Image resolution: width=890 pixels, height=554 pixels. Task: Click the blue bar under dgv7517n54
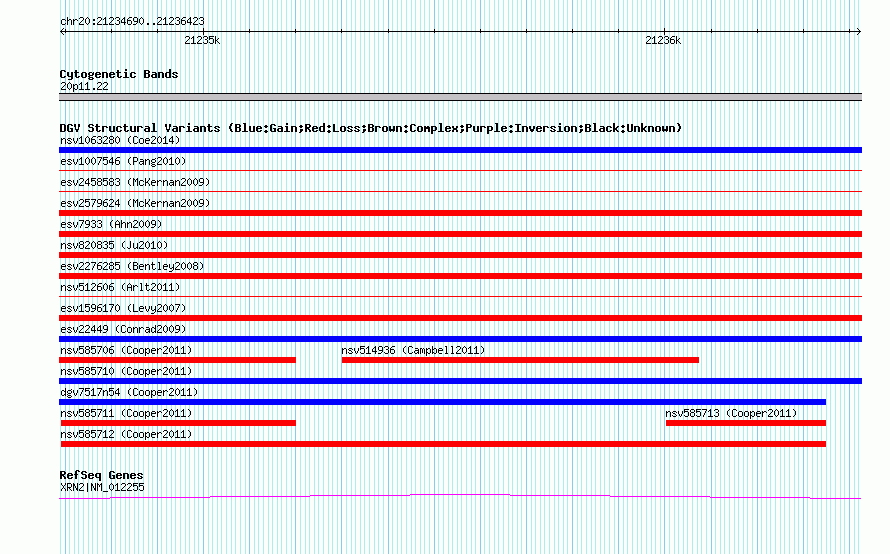tap(443, 402)
